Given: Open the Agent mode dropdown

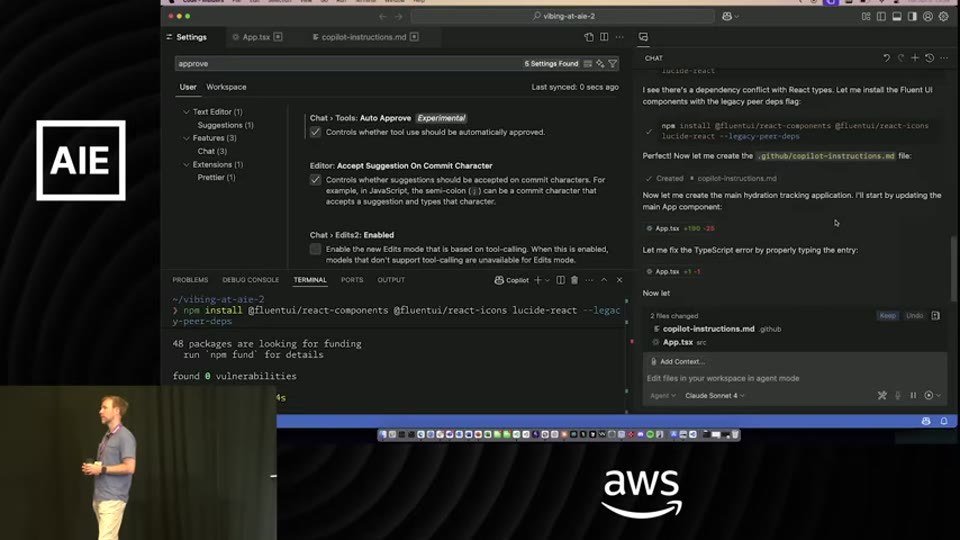Looking at the screenshot, I should pyautogui.click(x=662, y=396).
